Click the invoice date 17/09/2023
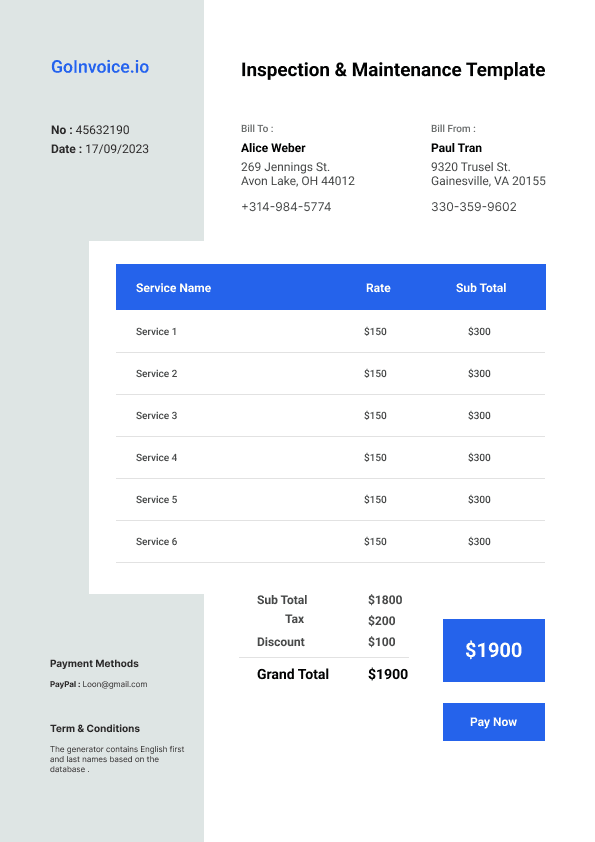Screen dimensions: 595x842 (117, 149)
